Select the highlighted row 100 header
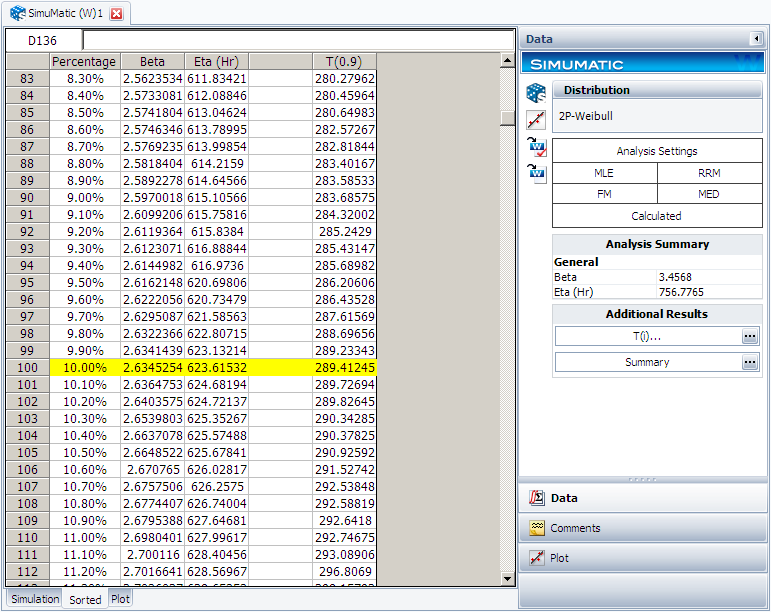Image resolution: width=771 pixels, height=612 pixels. pyautogui.click(x=27, y=368)
